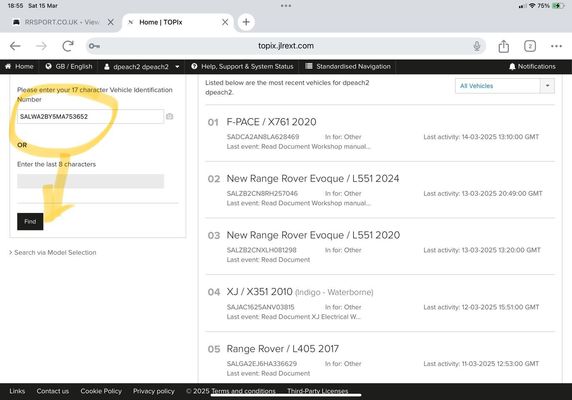Click Last activity 13-03-2025 20:49:00 GMT
This screenshot has width=572, height=400.
coord(483,193)
